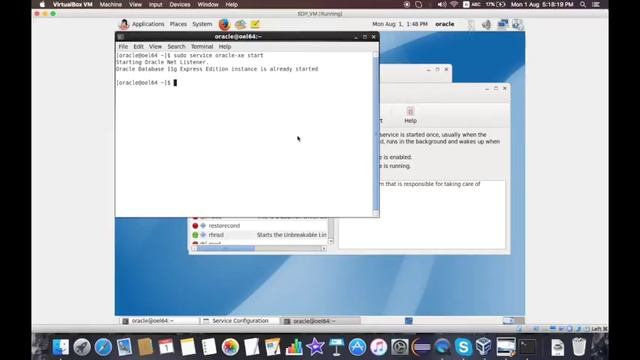
Task: Open macOS Terminal in the Dock
Action: [527, 347]
